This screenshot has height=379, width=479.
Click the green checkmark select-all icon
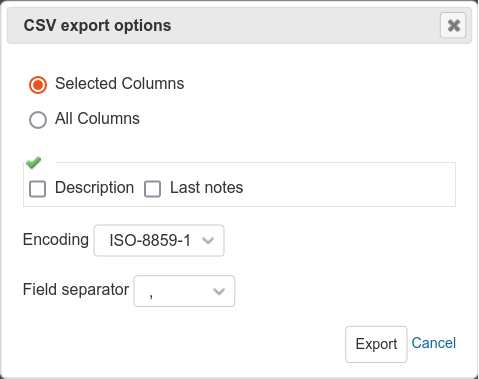33,163
